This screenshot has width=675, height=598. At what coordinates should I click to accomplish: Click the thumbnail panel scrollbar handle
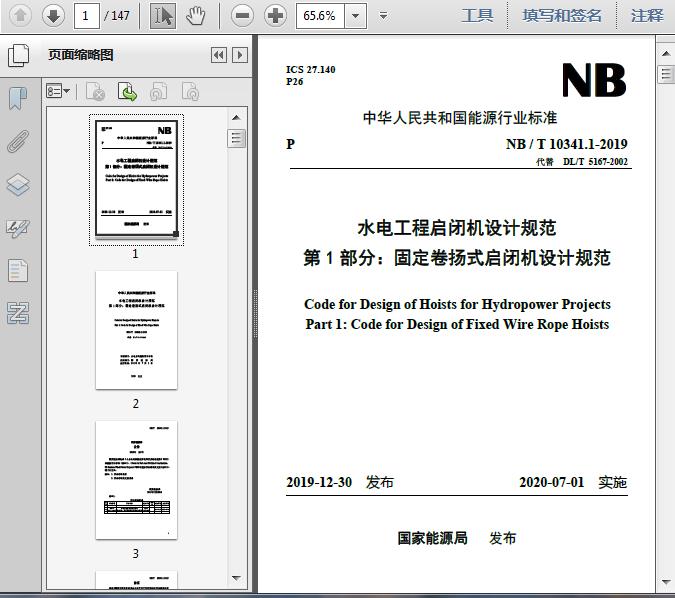pos(237,138)
